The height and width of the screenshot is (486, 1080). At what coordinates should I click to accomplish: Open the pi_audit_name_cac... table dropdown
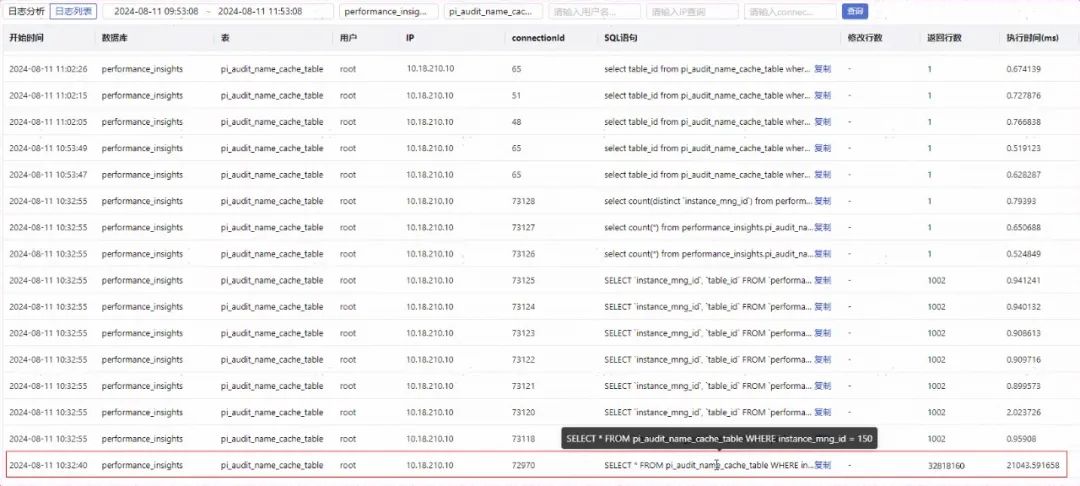coord(493,12)
